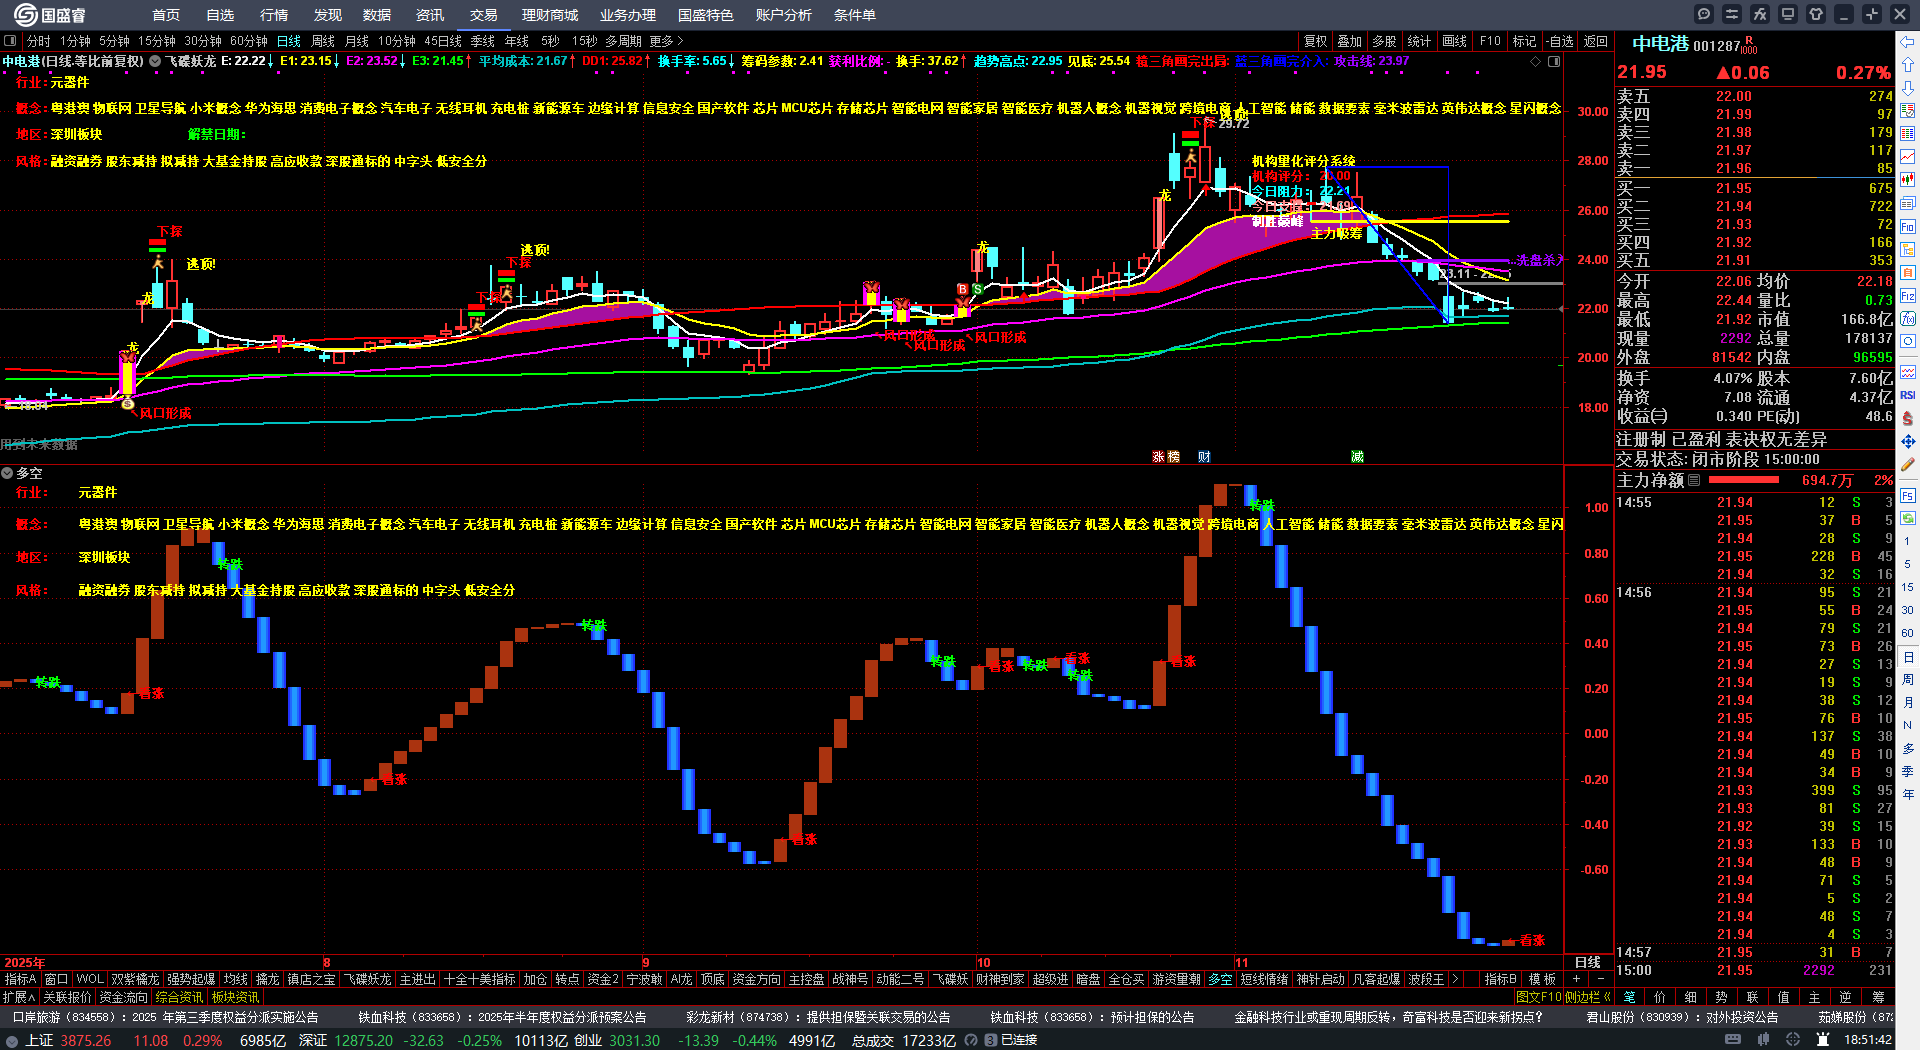1920x1050 pixels.
Task: Click the small window icon left of 分时
Action: tap(10, 41)
